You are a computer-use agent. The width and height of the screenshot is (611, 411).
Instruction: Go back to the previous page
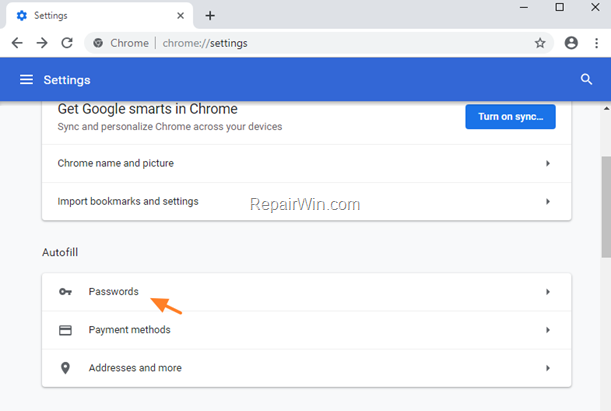[17, 43]
